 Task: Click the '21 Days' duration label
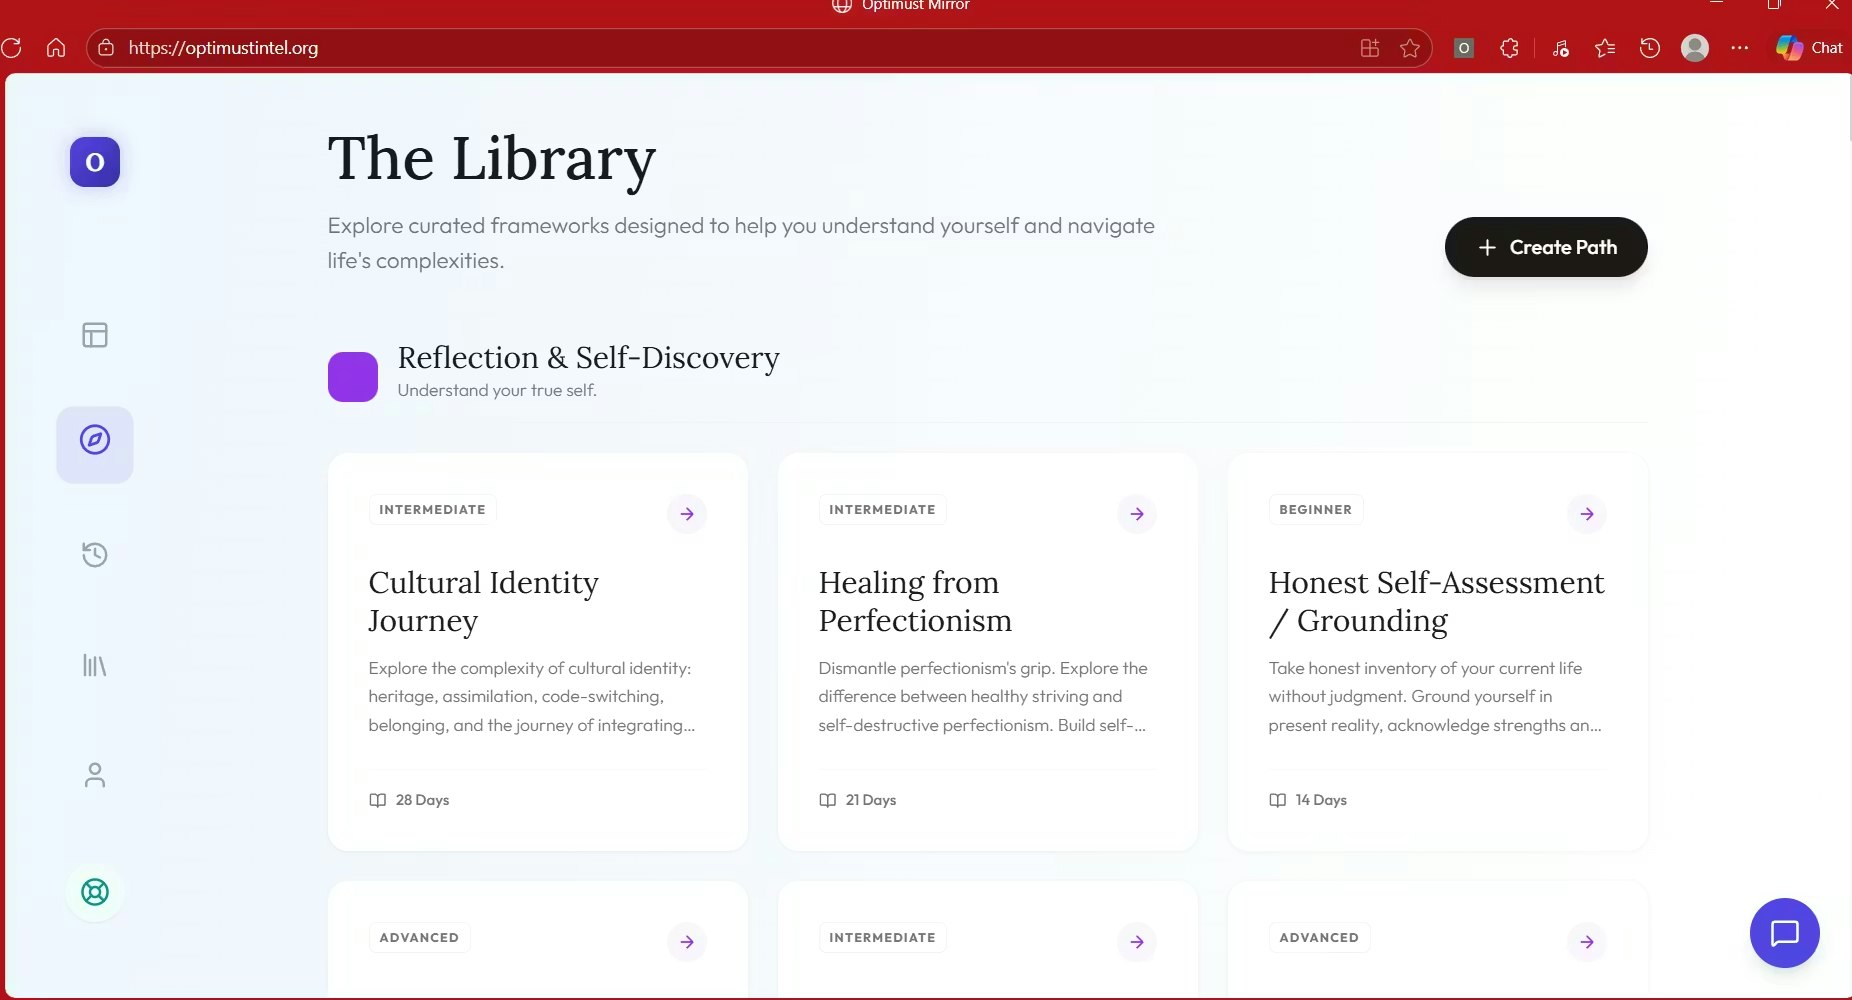click(x=871, y=800)
